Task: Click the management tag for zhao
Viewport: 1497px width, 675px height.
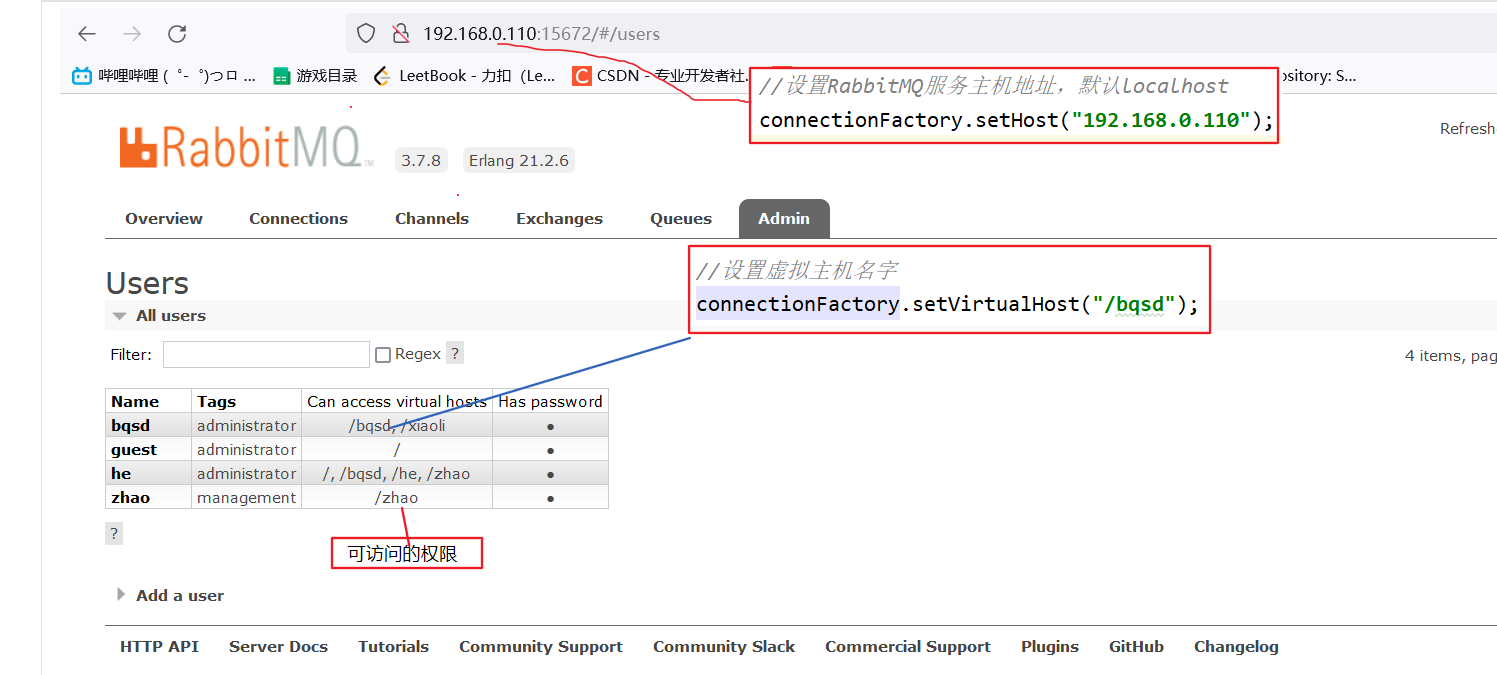Action: (246, 498)
